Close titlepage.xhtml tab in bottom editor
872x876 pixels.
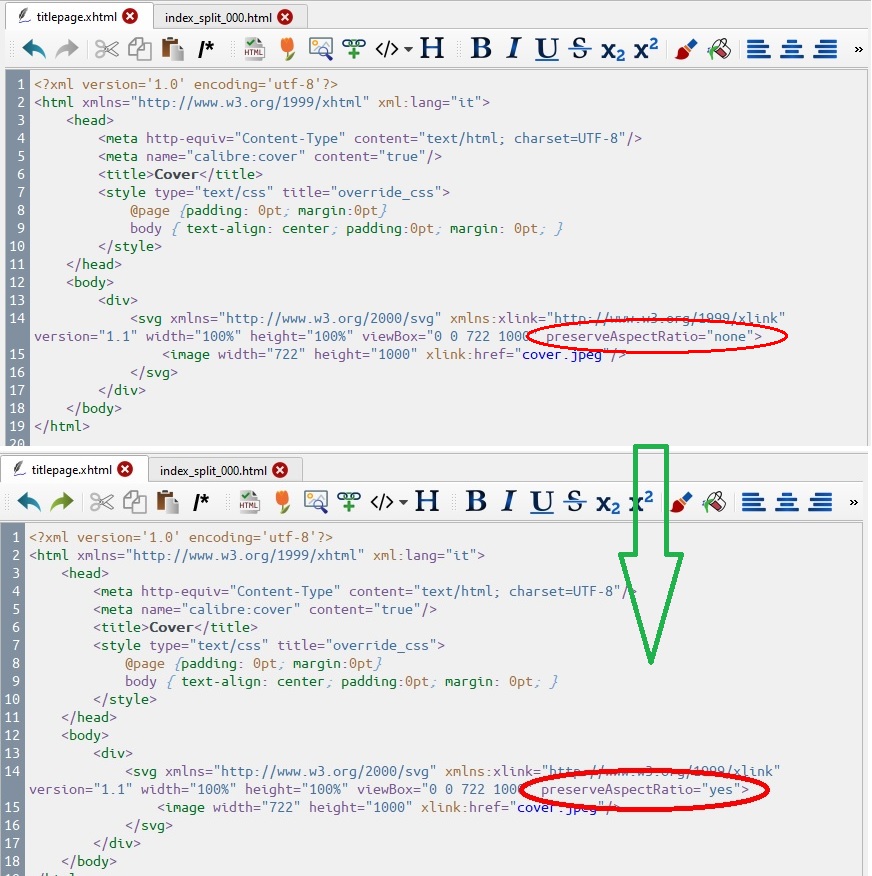125,469
